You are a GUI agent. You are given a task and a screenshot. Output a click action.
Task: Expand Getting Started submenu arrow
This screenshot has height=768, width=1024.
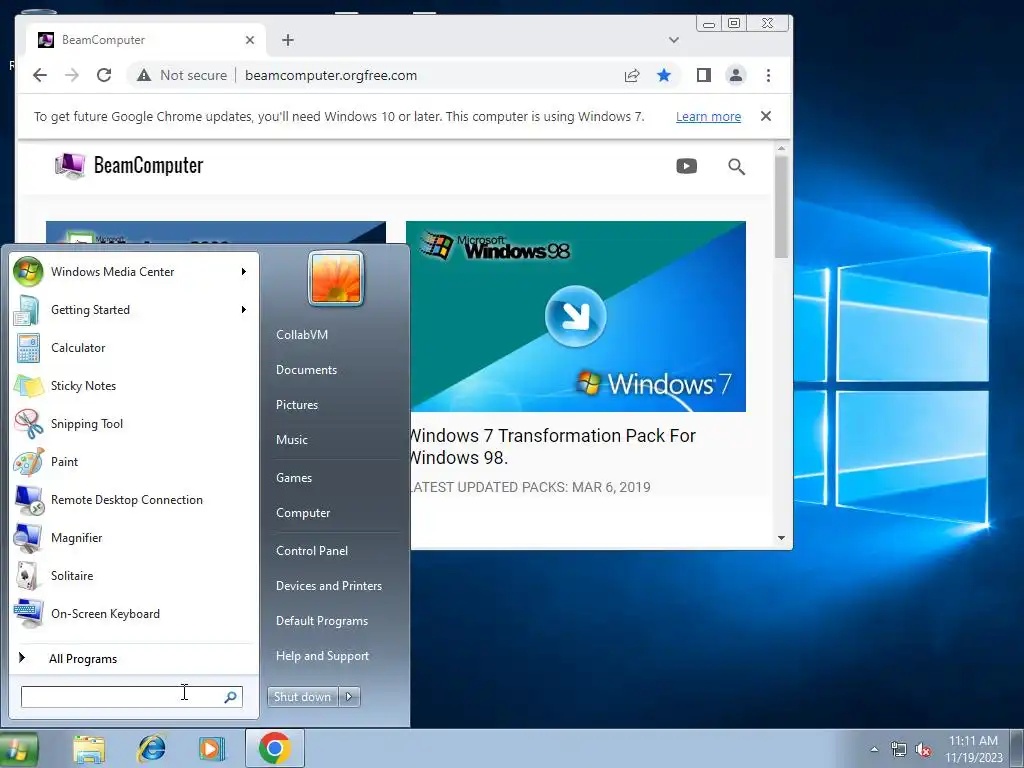pyautogui.click(x=244, y=310)
